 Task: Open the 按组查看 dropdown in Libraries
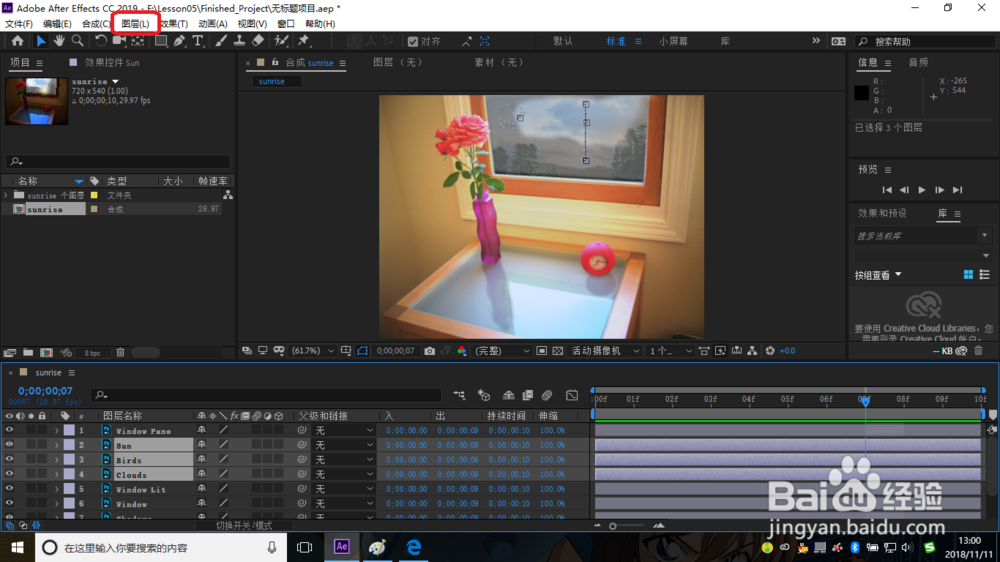878,275
